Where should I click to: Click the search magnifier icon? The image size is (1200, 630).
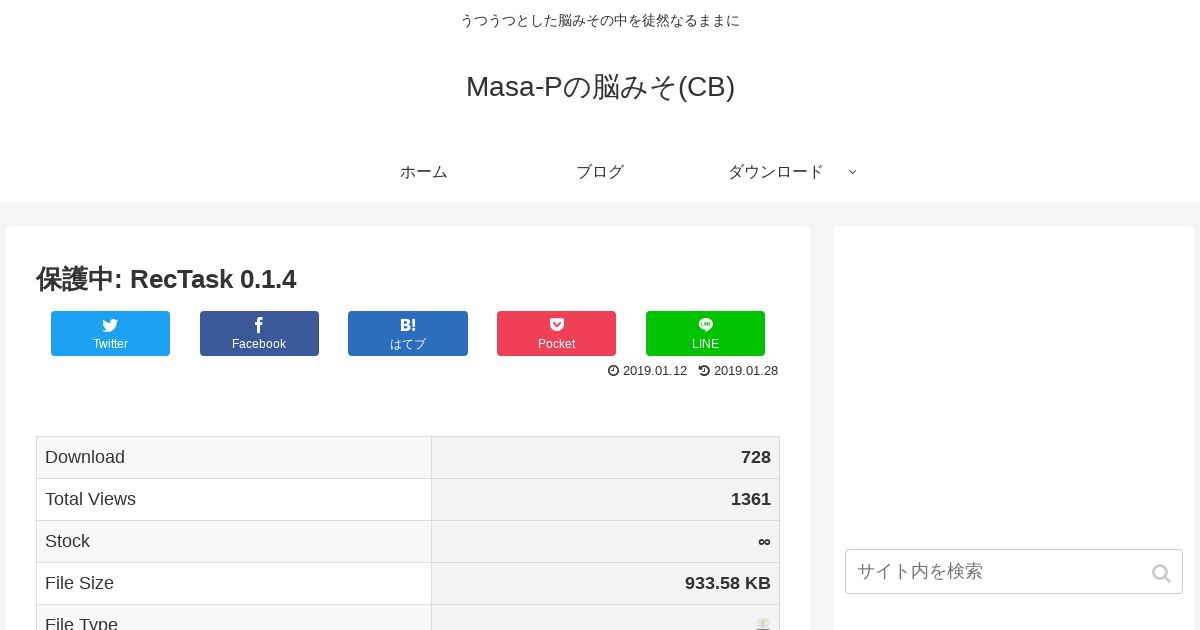pos(1161,573)
